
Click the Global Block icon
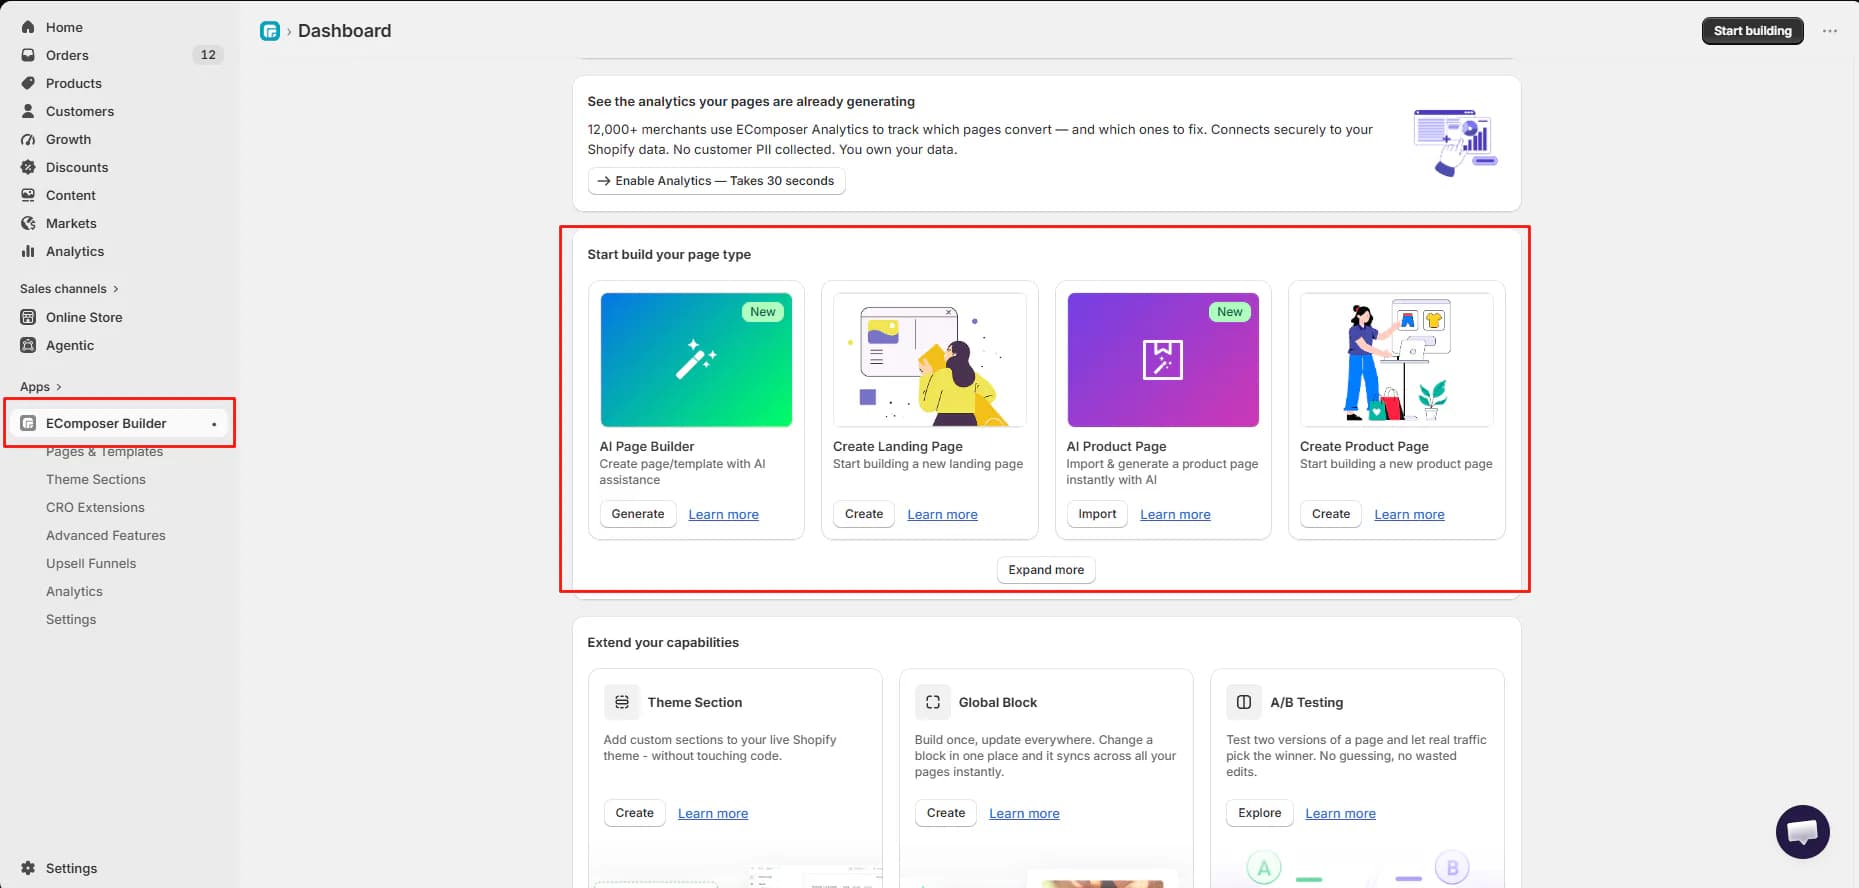point(933,702)
